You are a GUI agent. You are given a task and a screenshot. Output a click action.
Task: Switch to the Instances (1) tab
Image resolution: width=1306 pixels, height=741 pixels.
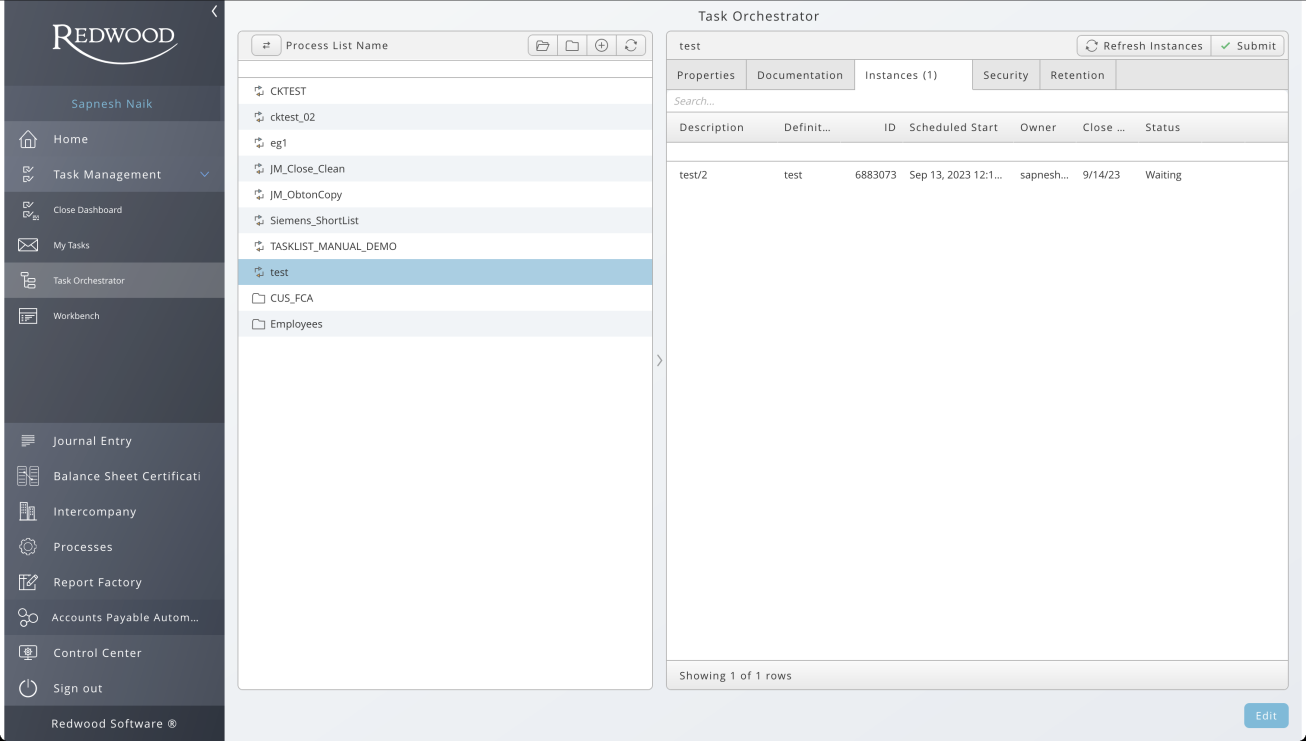click(x=913, y=75)
